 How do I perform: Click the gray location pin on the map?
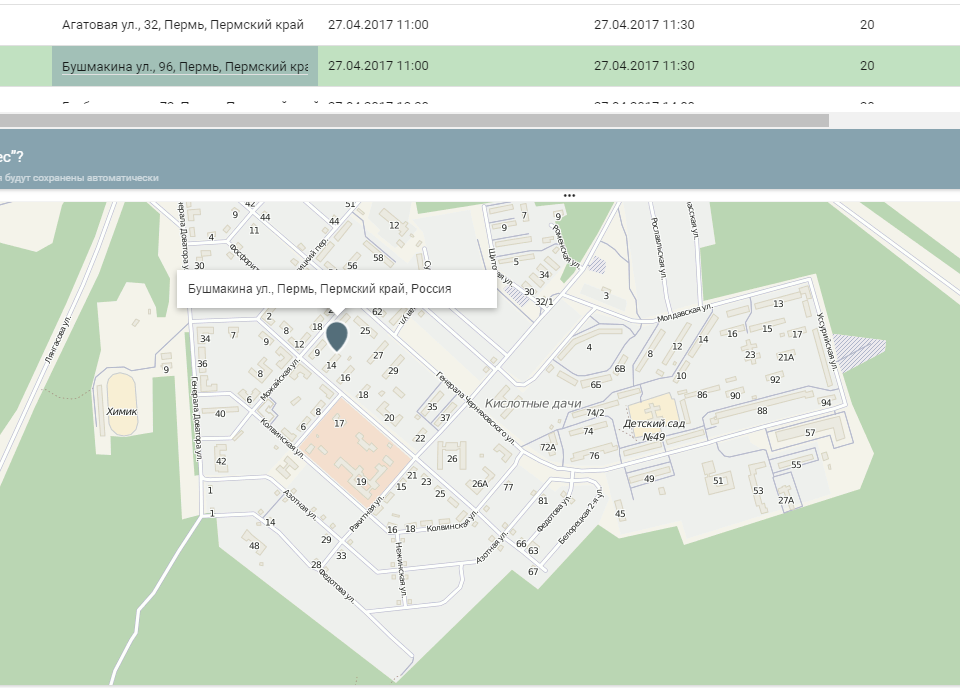click(337, 334)
